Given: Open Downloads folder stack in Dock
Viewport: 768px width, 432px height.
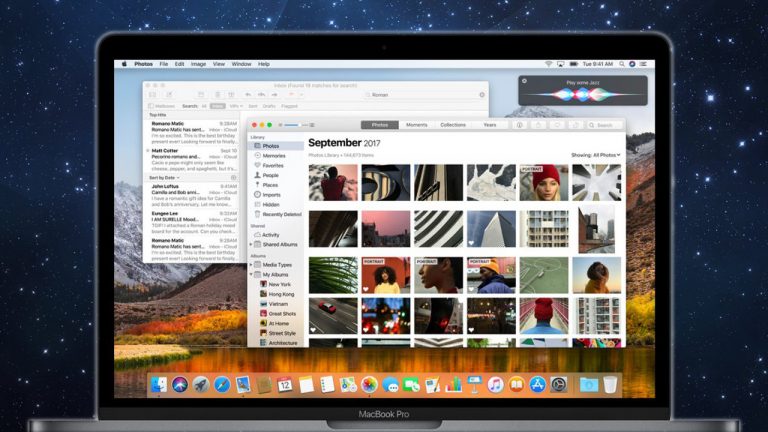Looking at the screenshot, I should tap(589, 384).
